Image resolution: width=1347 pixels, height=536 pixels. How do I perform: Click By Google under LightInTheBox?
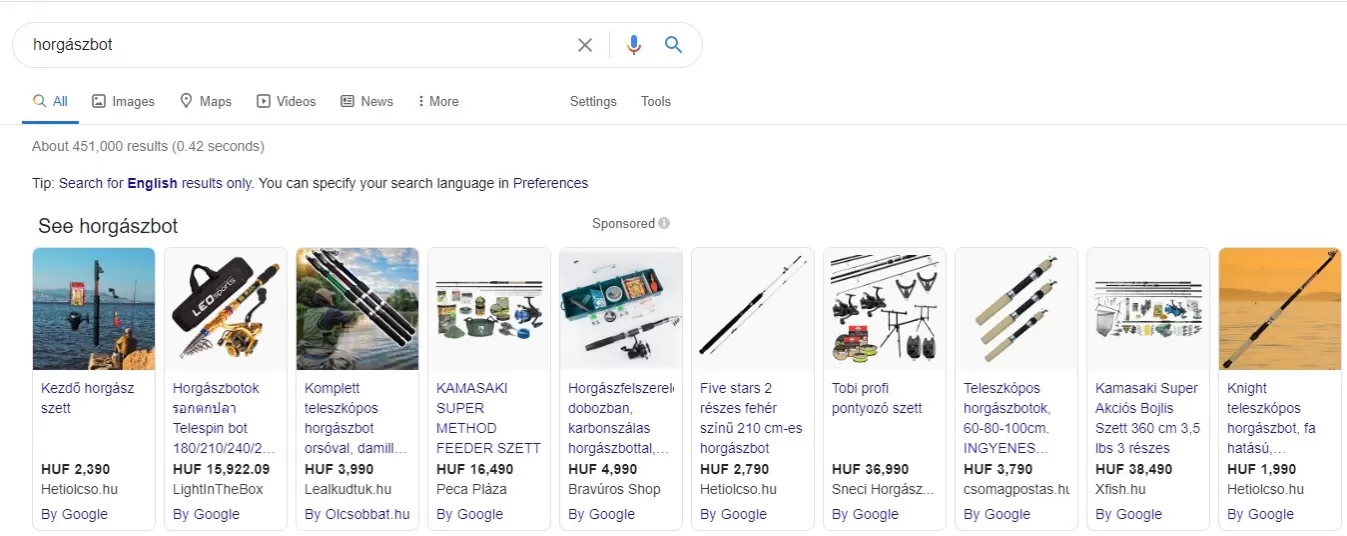pos(206,514)
